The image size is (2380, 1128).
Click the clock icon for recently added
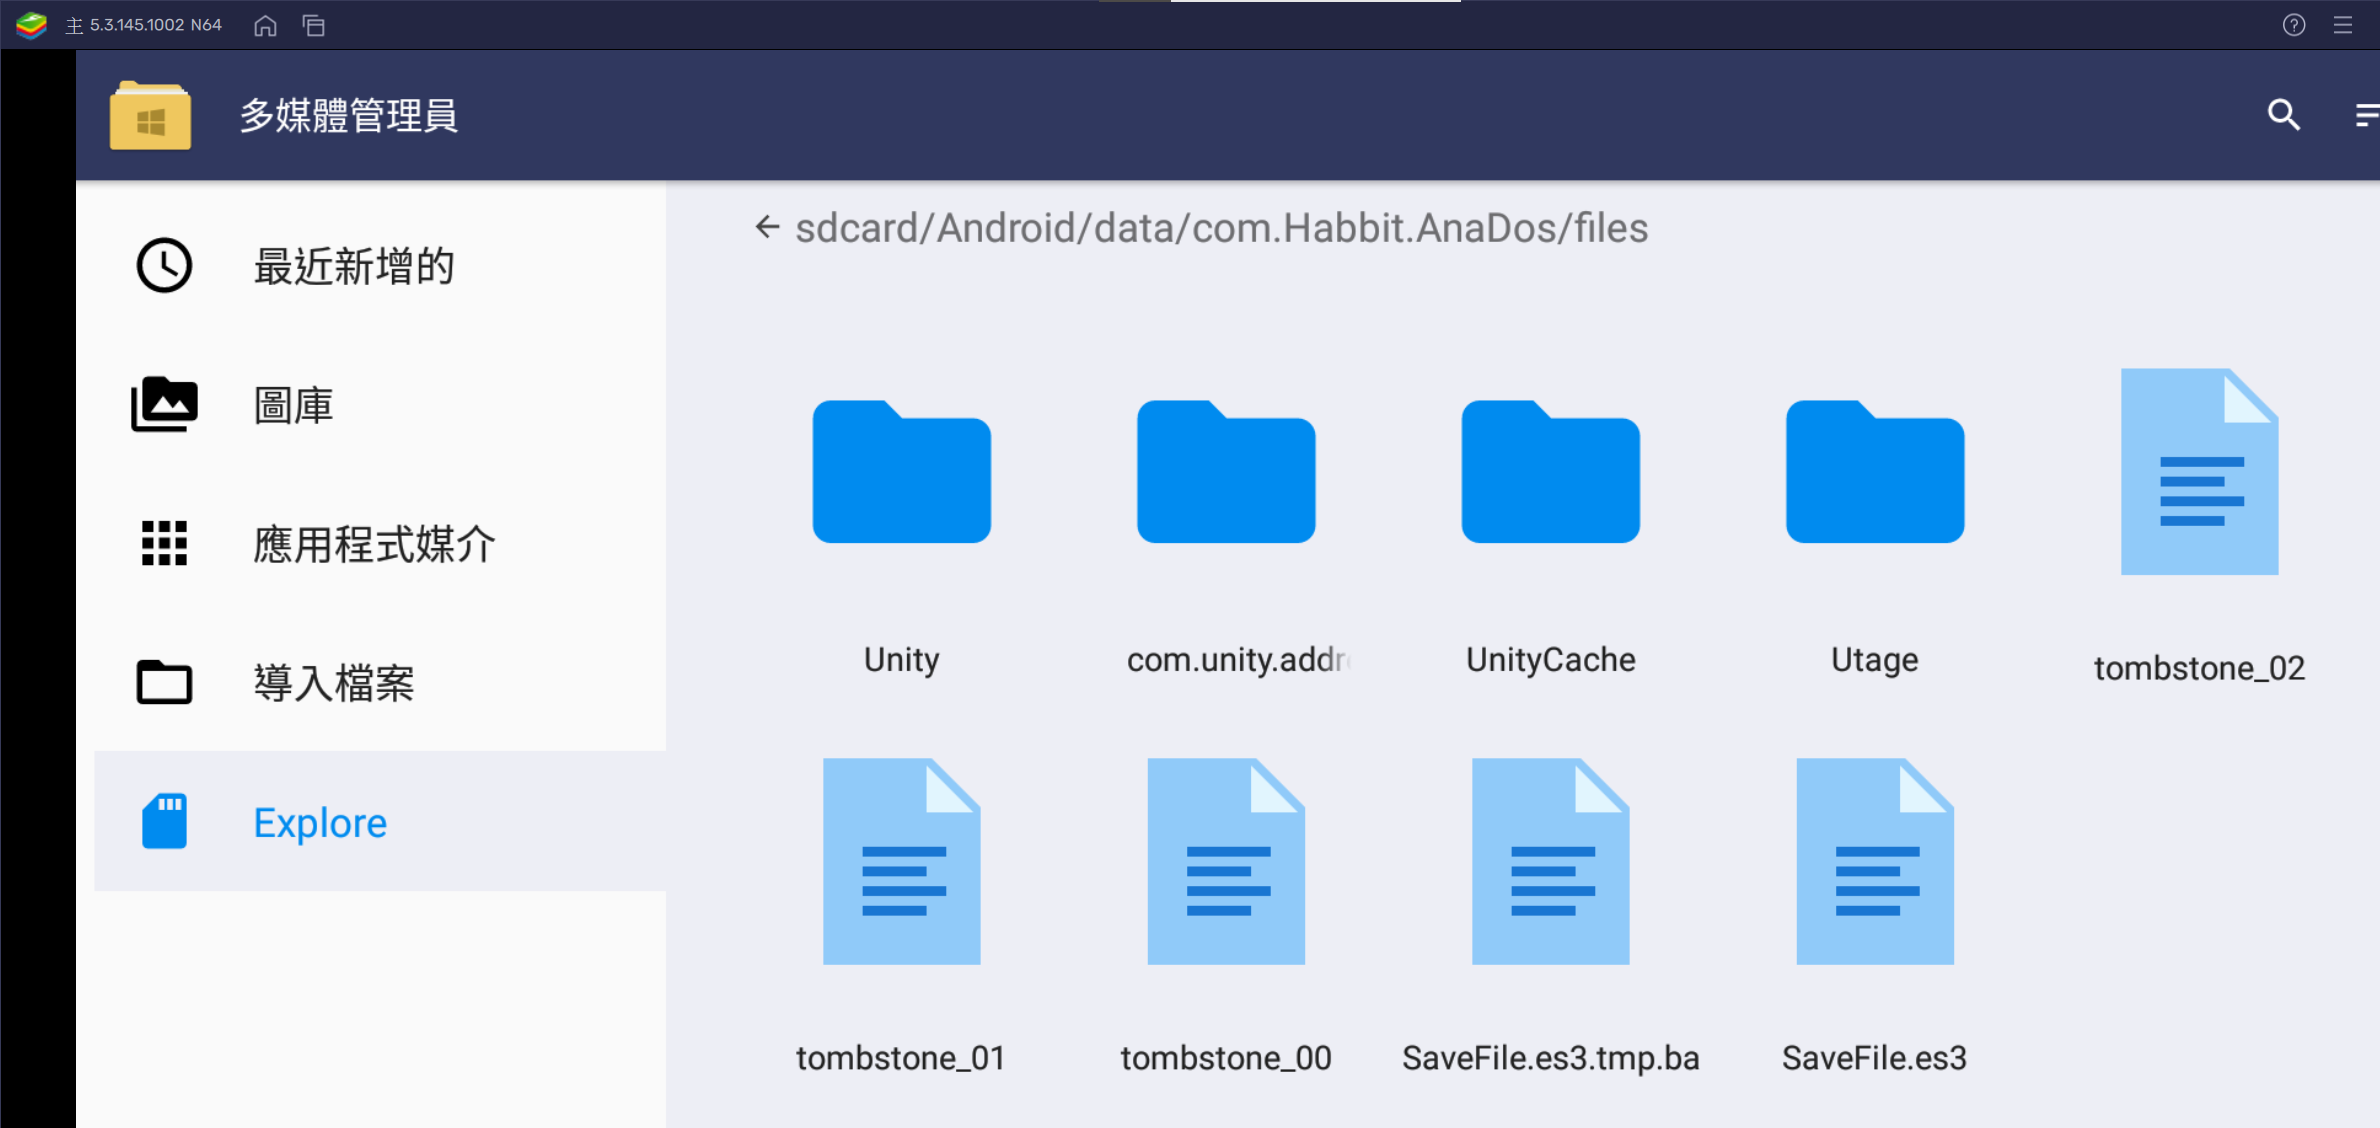tap(164, 265)
